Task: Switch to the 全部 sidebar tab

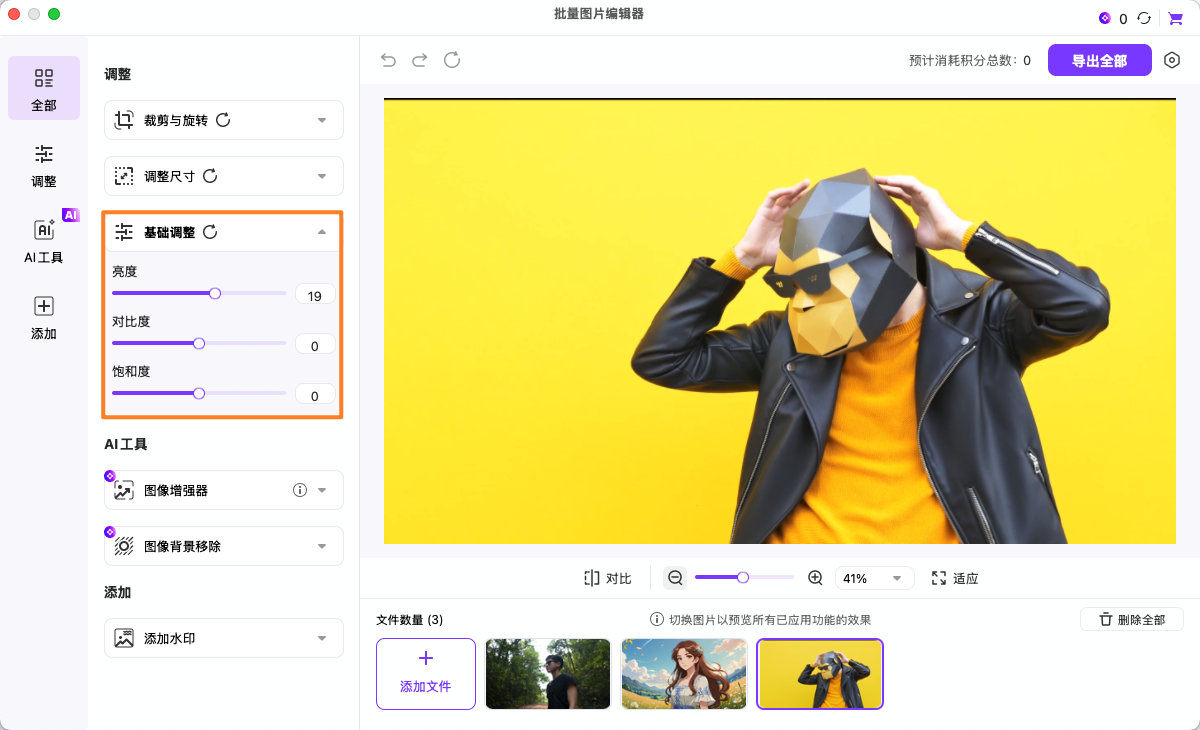Action: (44, 88)
